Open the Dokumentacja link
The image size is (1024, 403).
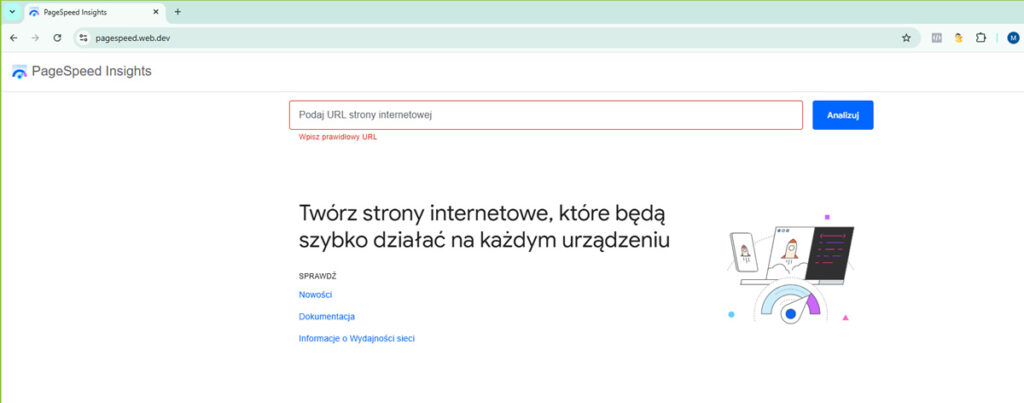(327, 317)
